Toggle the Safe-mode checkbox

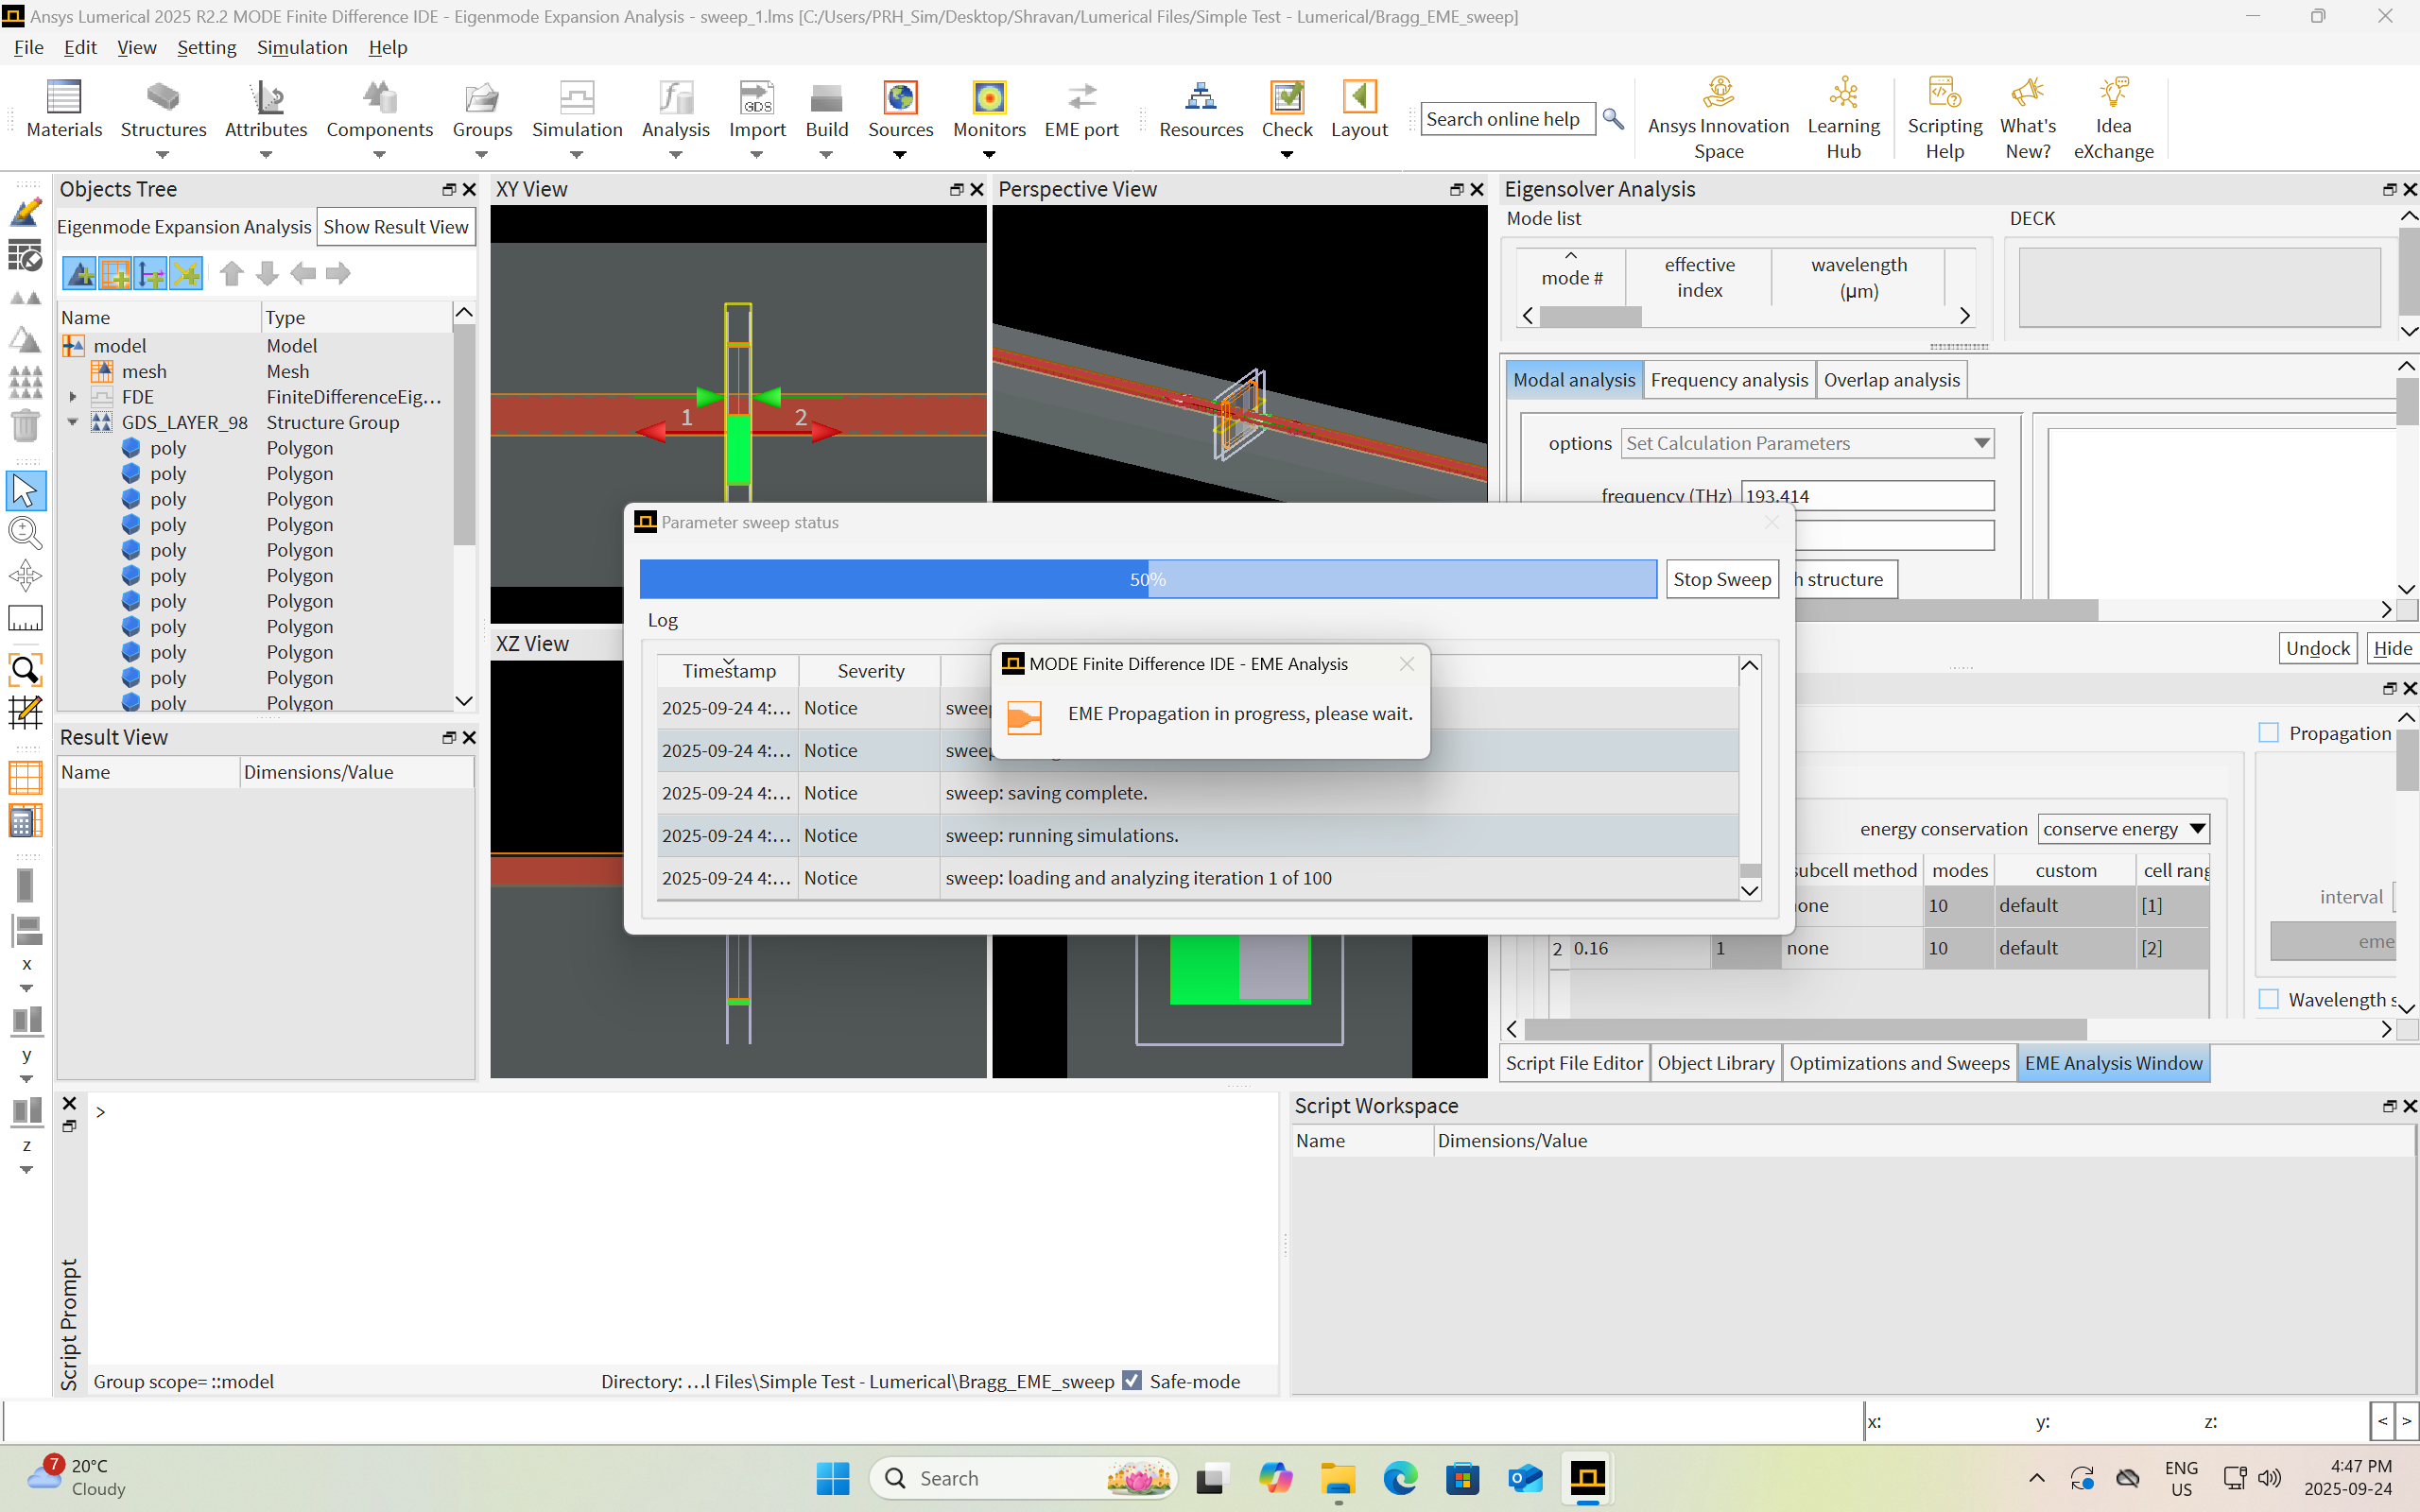(x=1132, y=1381)
